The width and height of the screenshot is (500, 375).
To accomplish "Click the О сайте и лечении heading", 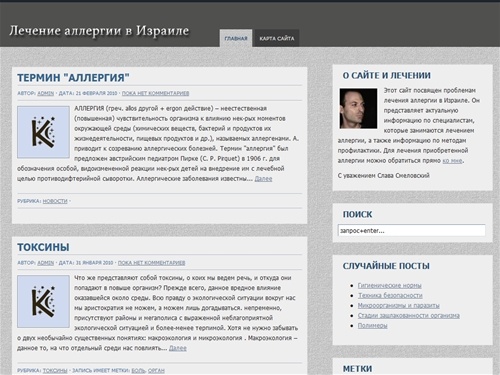I will (387, 76).
